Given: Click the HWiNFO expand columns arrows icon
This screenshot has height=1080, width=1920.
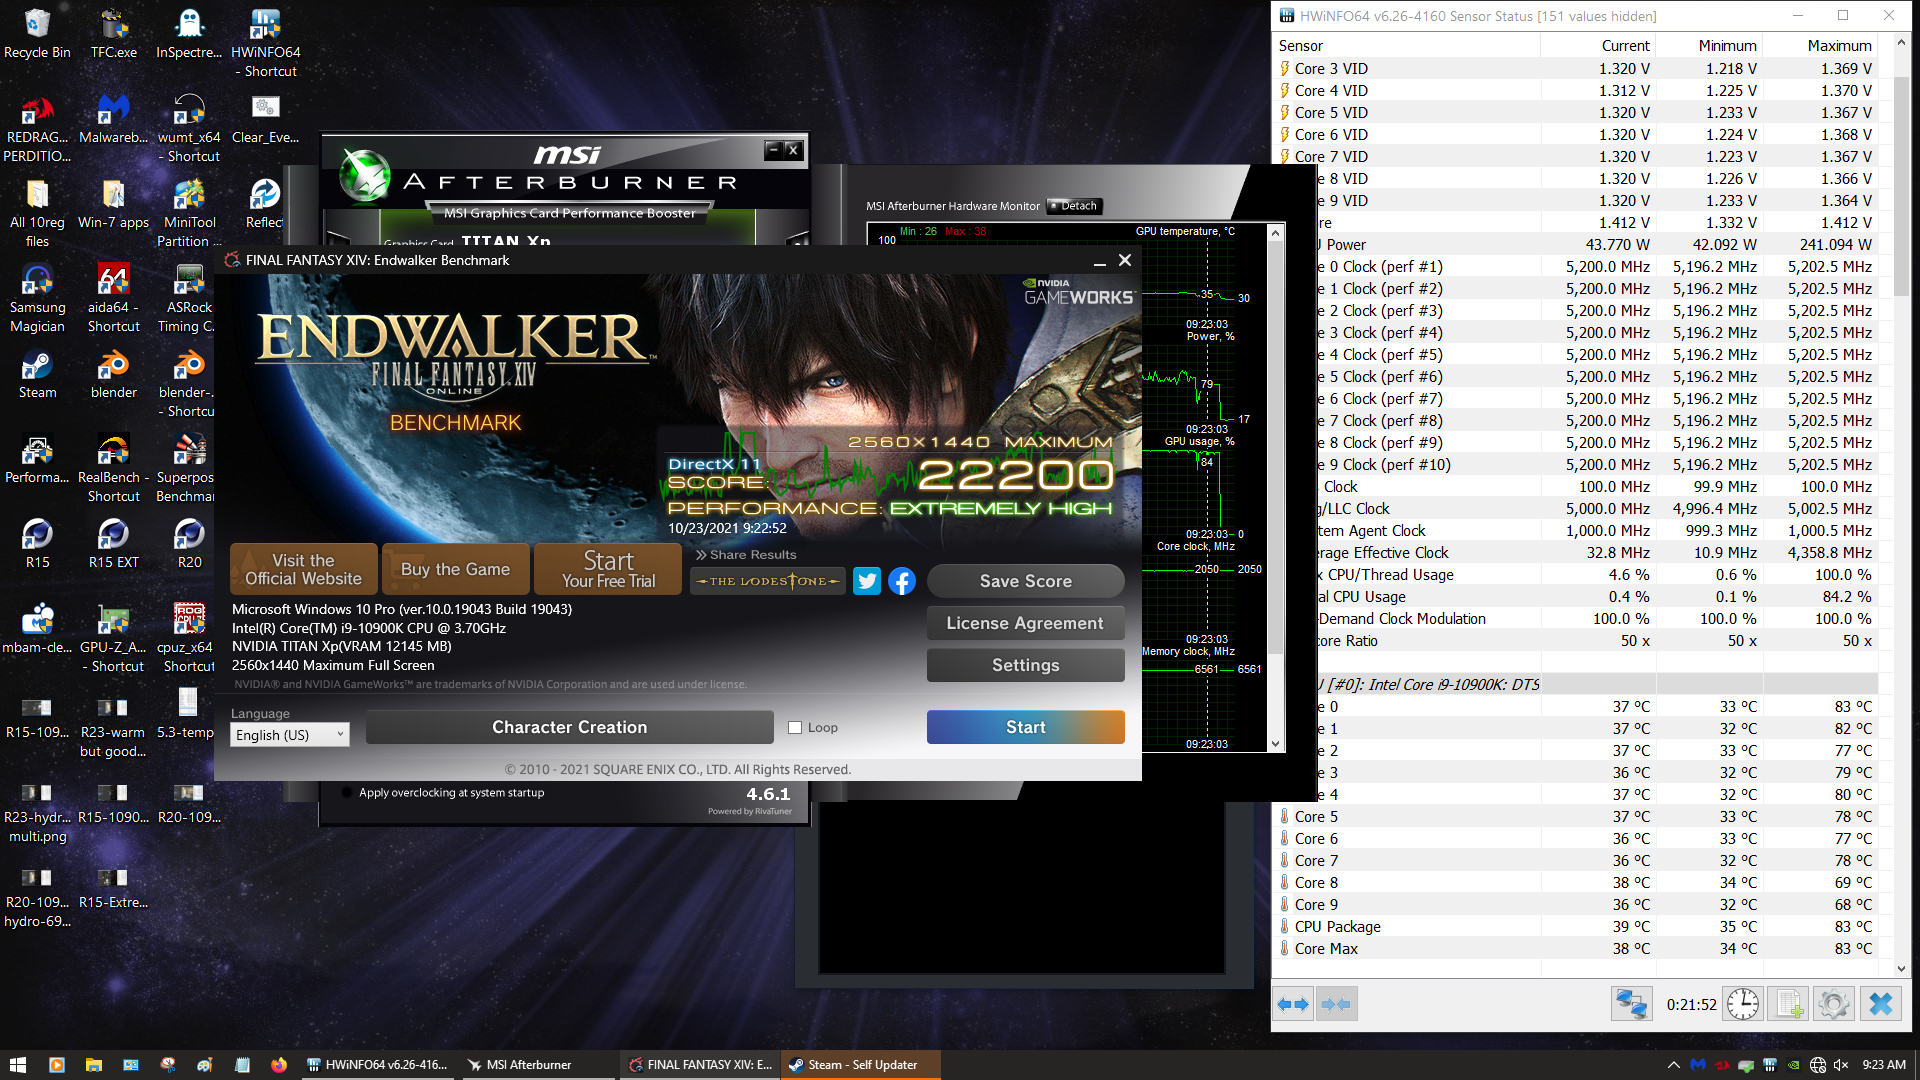Looking at the screenshot, I should point(1294,1004).
